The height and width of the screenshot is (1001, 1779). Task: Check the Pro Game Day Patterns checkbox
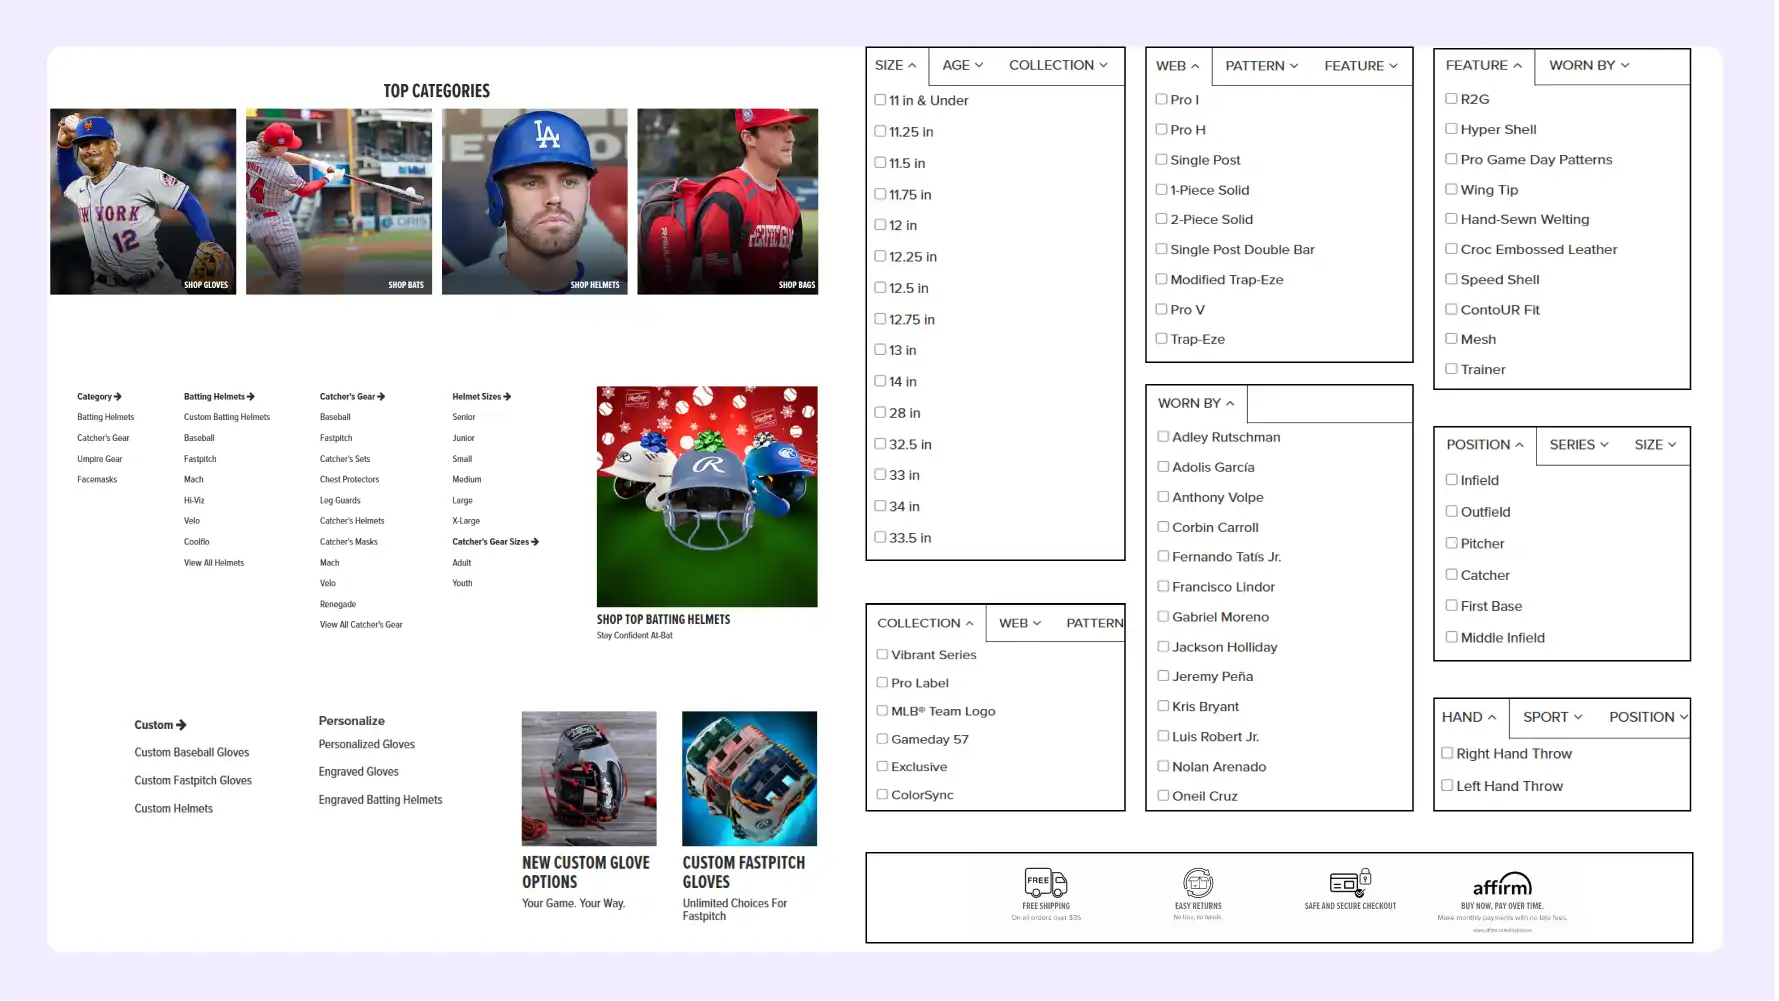coord(1451,159)
